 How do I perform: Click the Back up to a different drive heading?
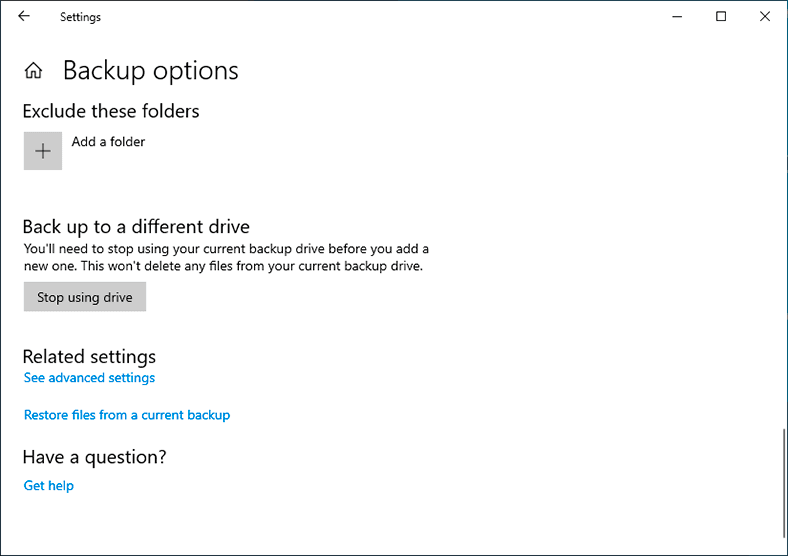pos(136,227)
